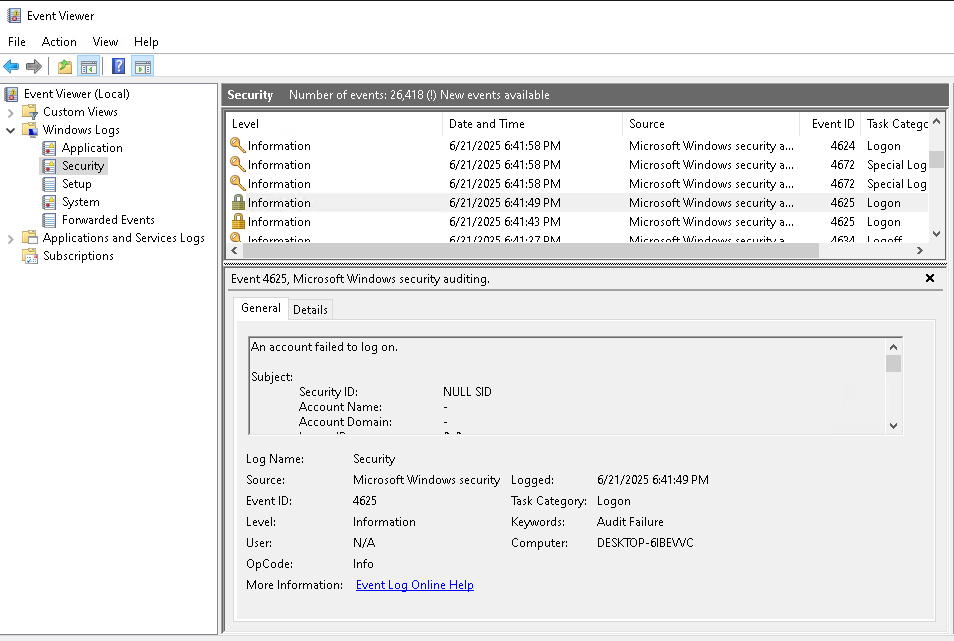Open the Event Log Online Help link
954x641 pixels.
point(415,585)
